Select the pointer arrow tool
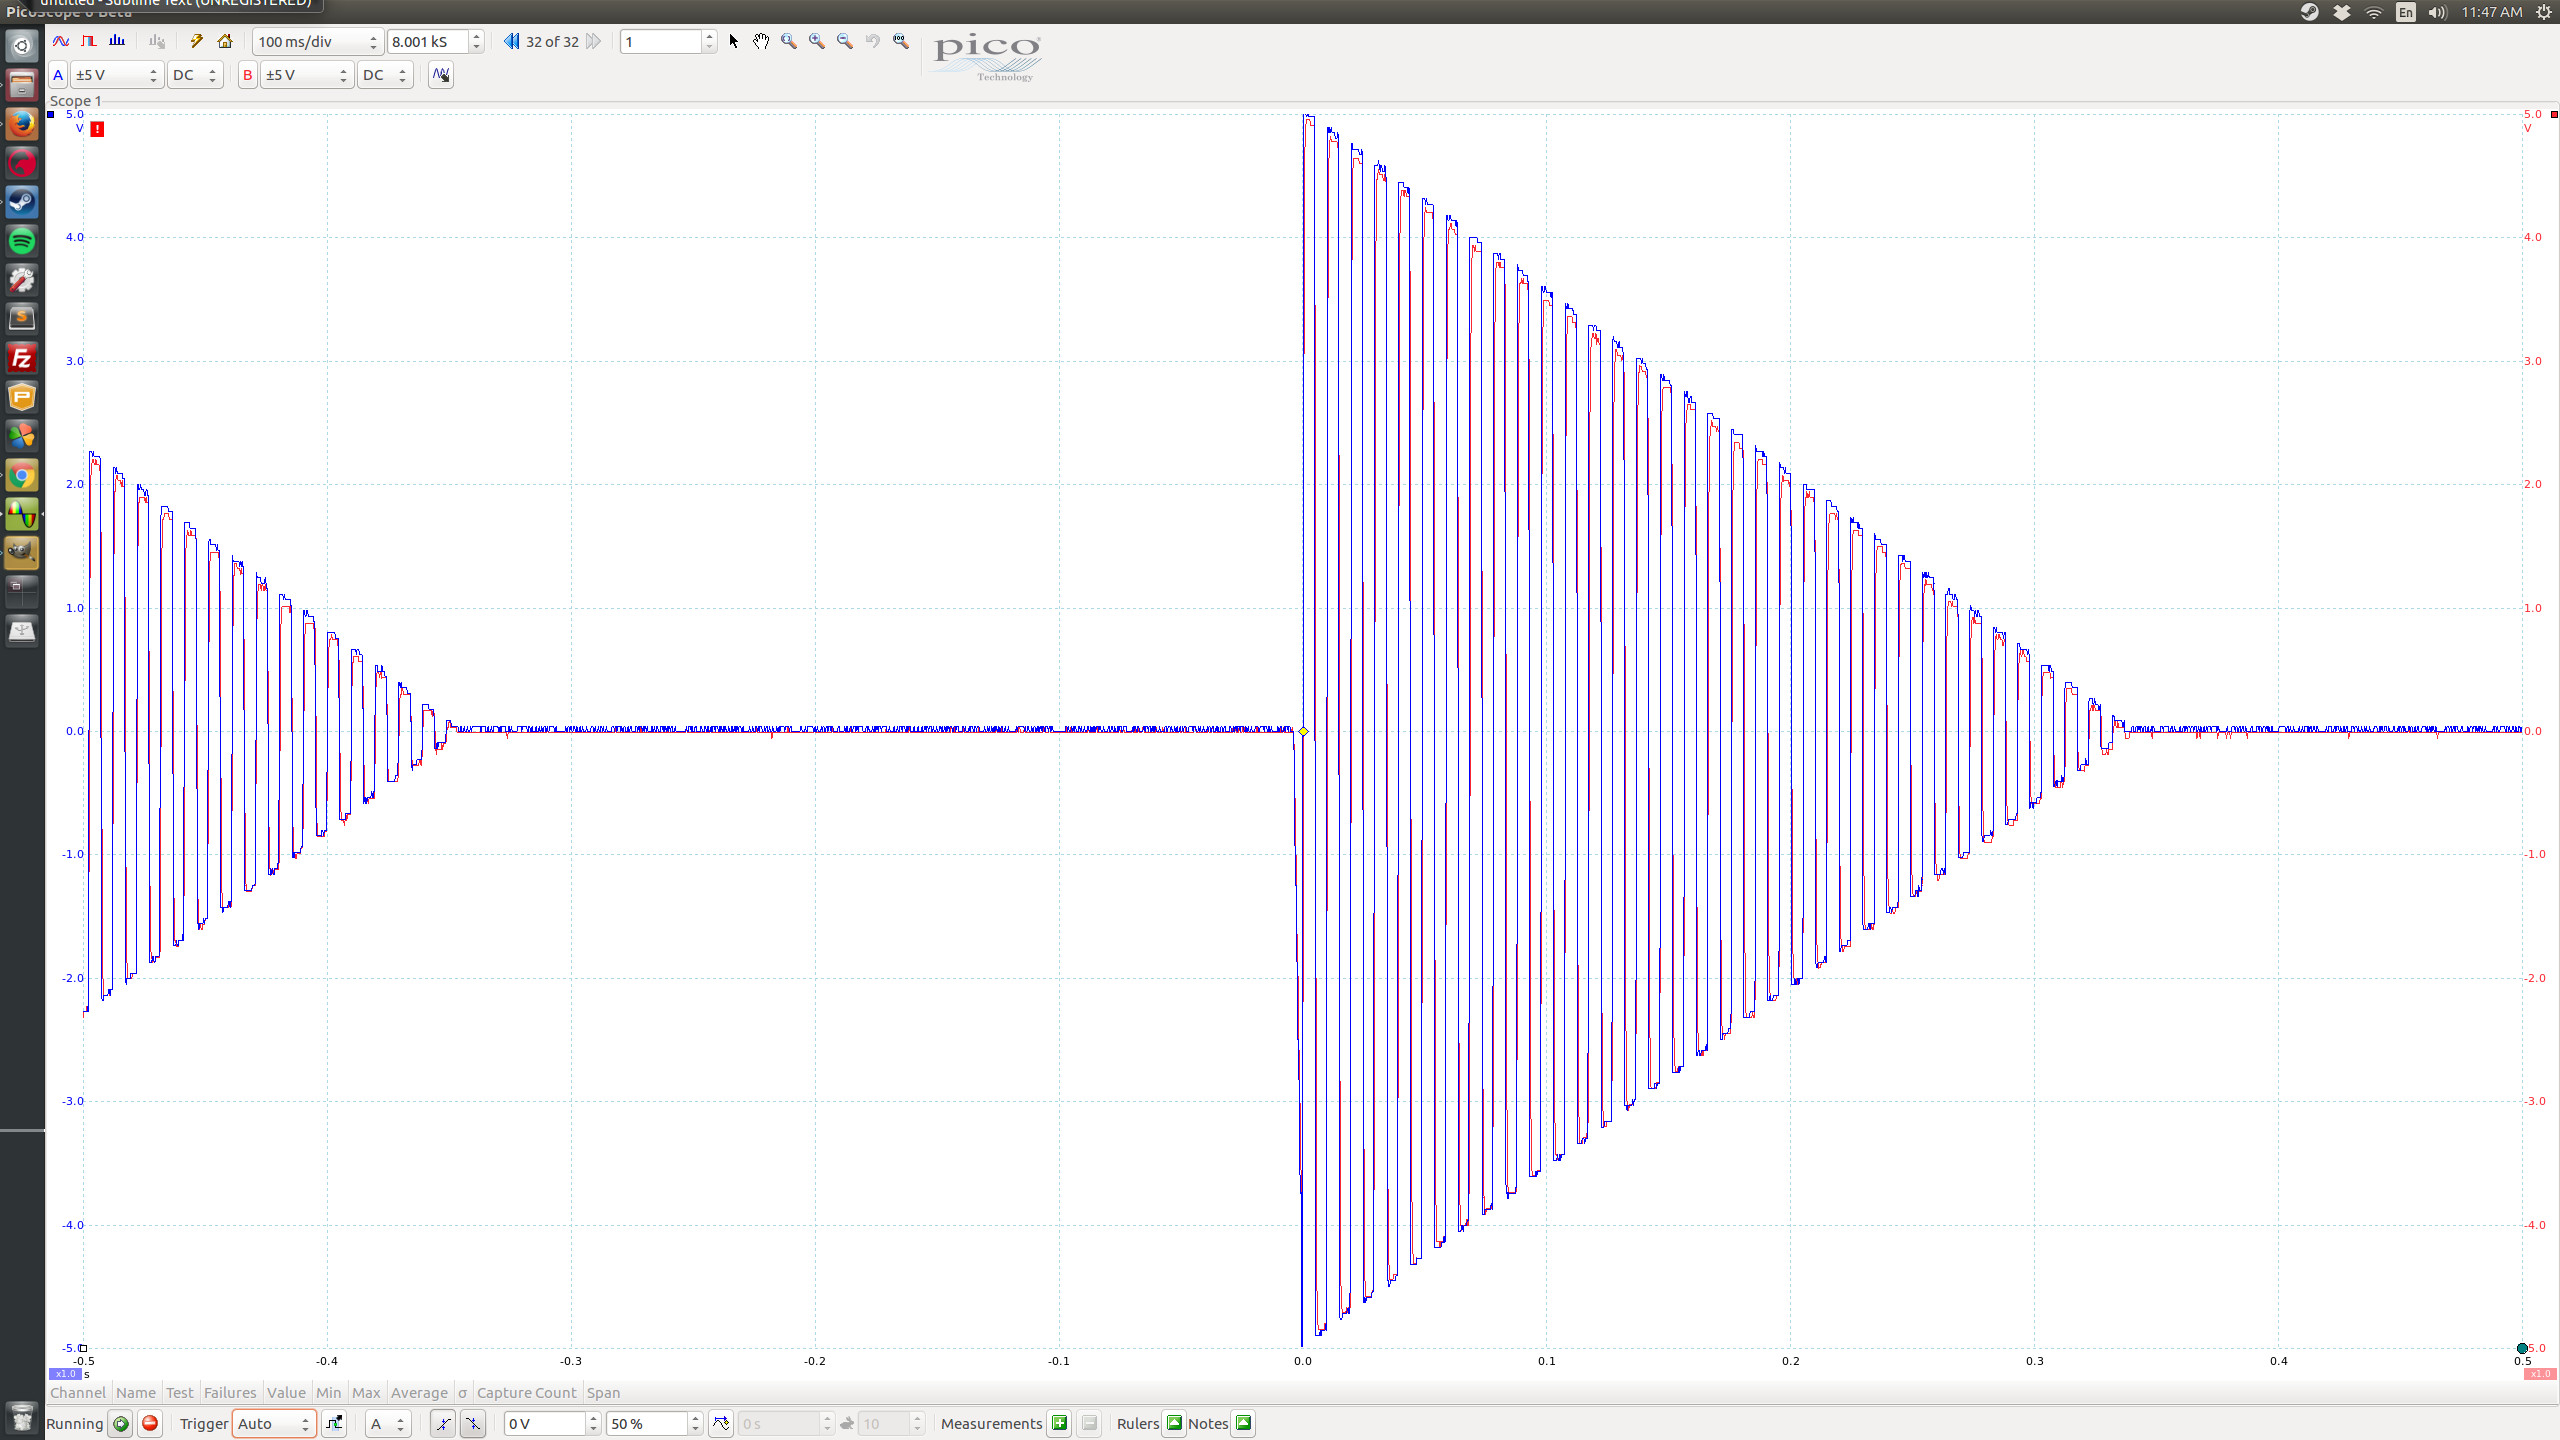The image size is (2560, 1440). [x=733, y=41]
